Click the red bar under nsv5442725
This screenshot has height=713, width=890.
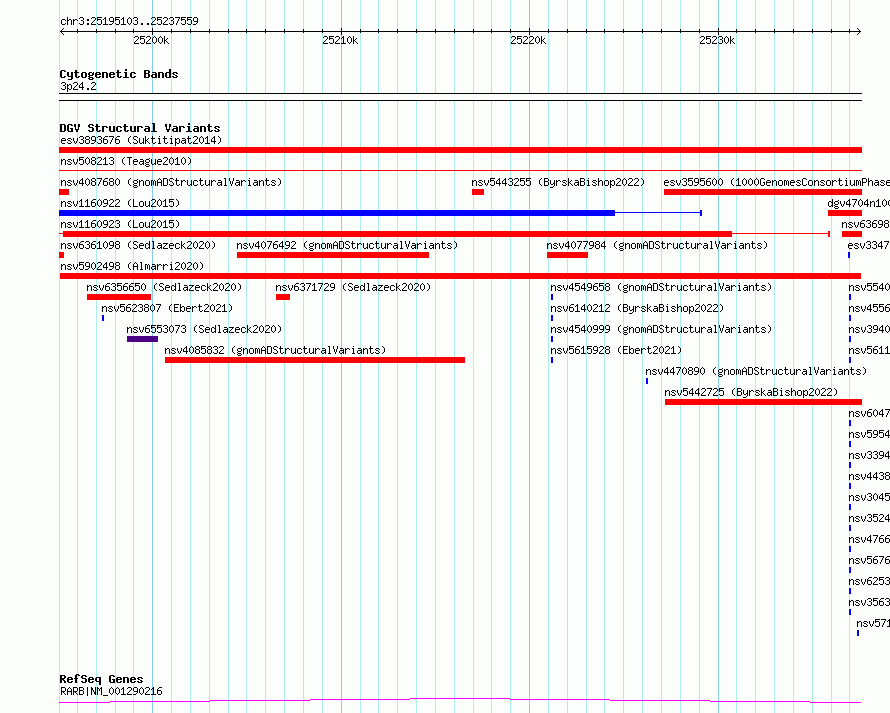(x=763, y=402)
